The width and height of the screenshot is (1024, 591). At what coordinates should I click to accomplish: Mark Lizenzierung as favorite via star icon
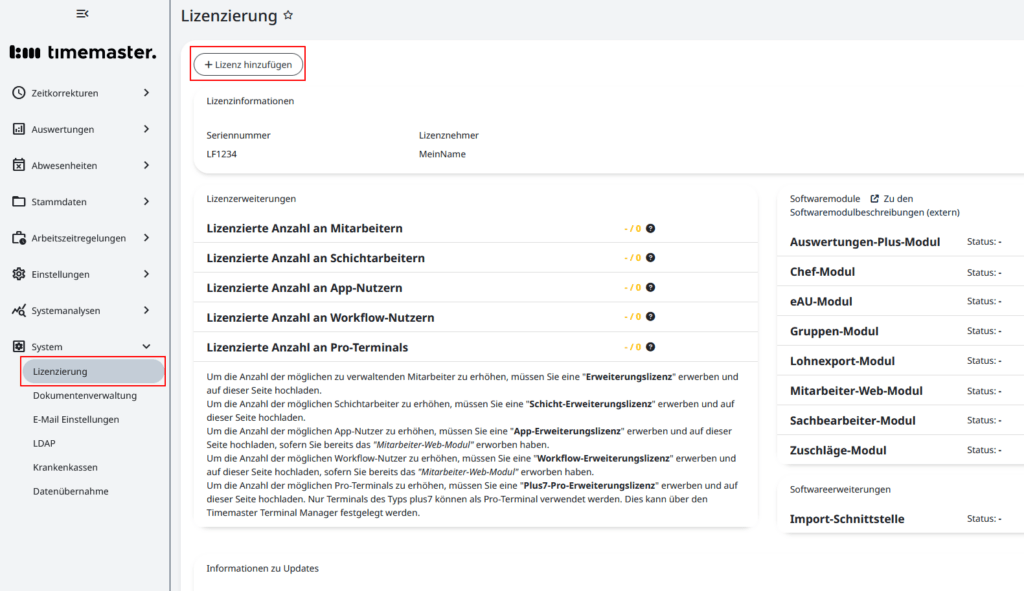[289, 15]
